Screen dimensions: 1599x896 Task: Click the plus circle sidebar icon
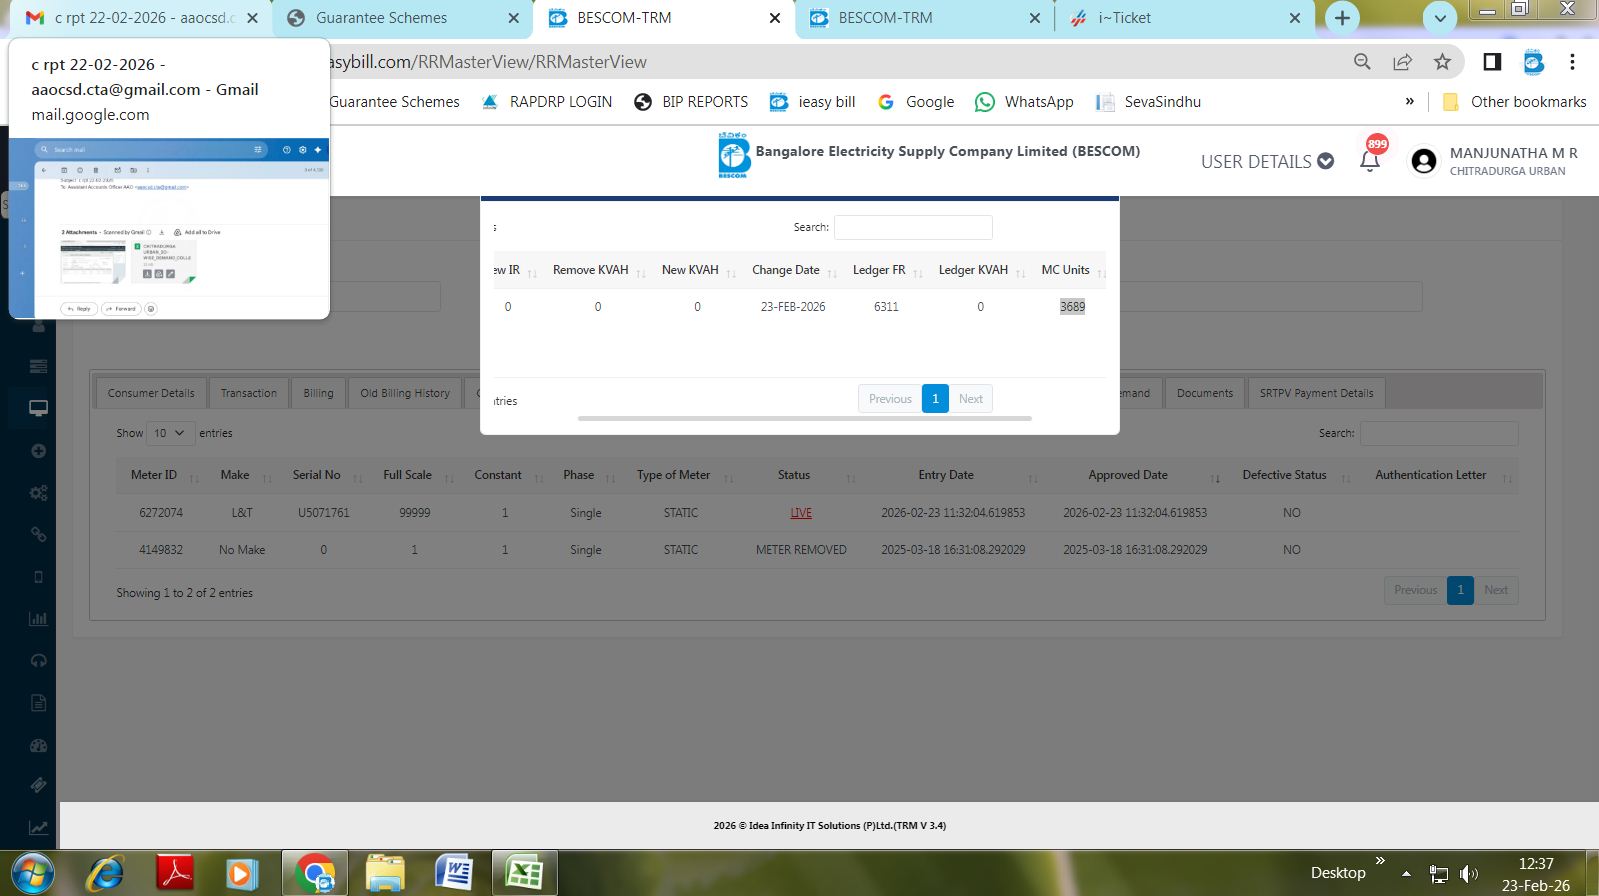point(38,451)
